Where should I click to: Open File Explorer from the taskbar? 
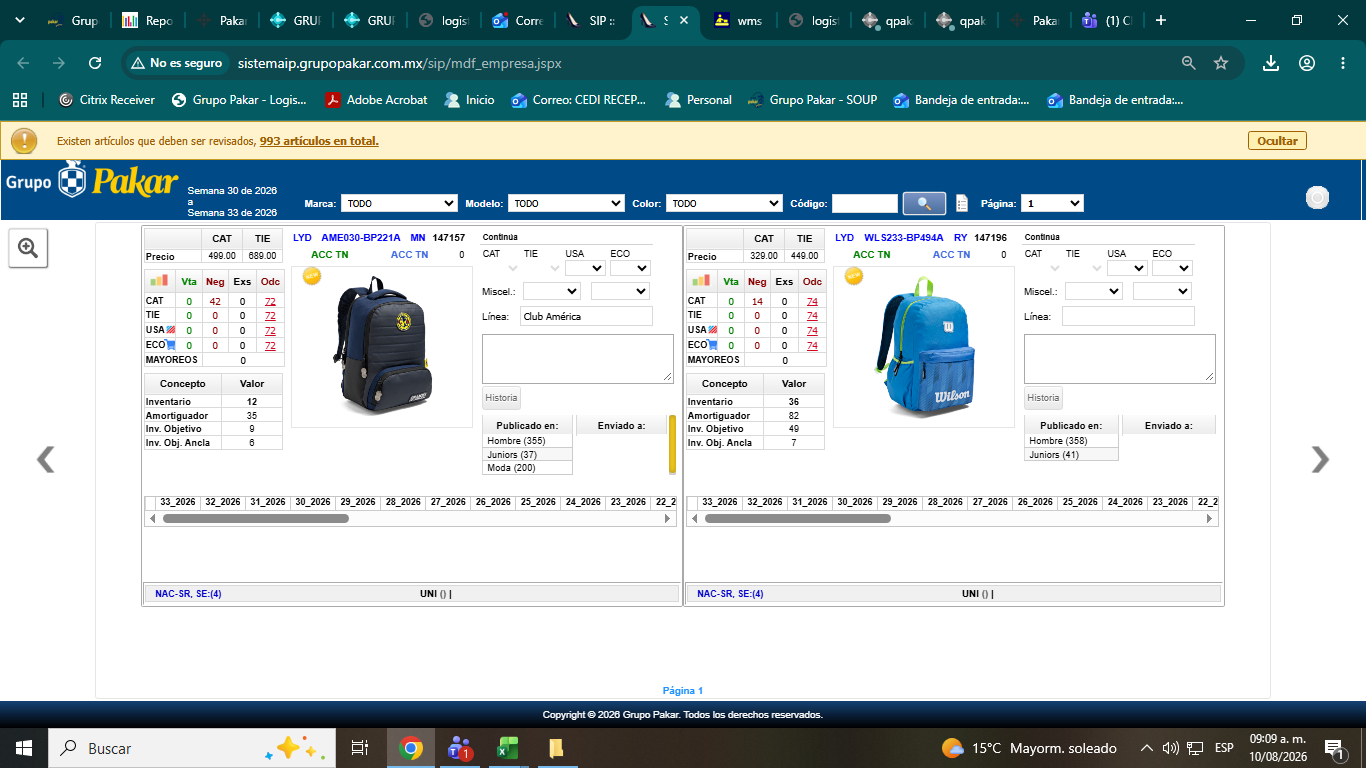point(556,748)
